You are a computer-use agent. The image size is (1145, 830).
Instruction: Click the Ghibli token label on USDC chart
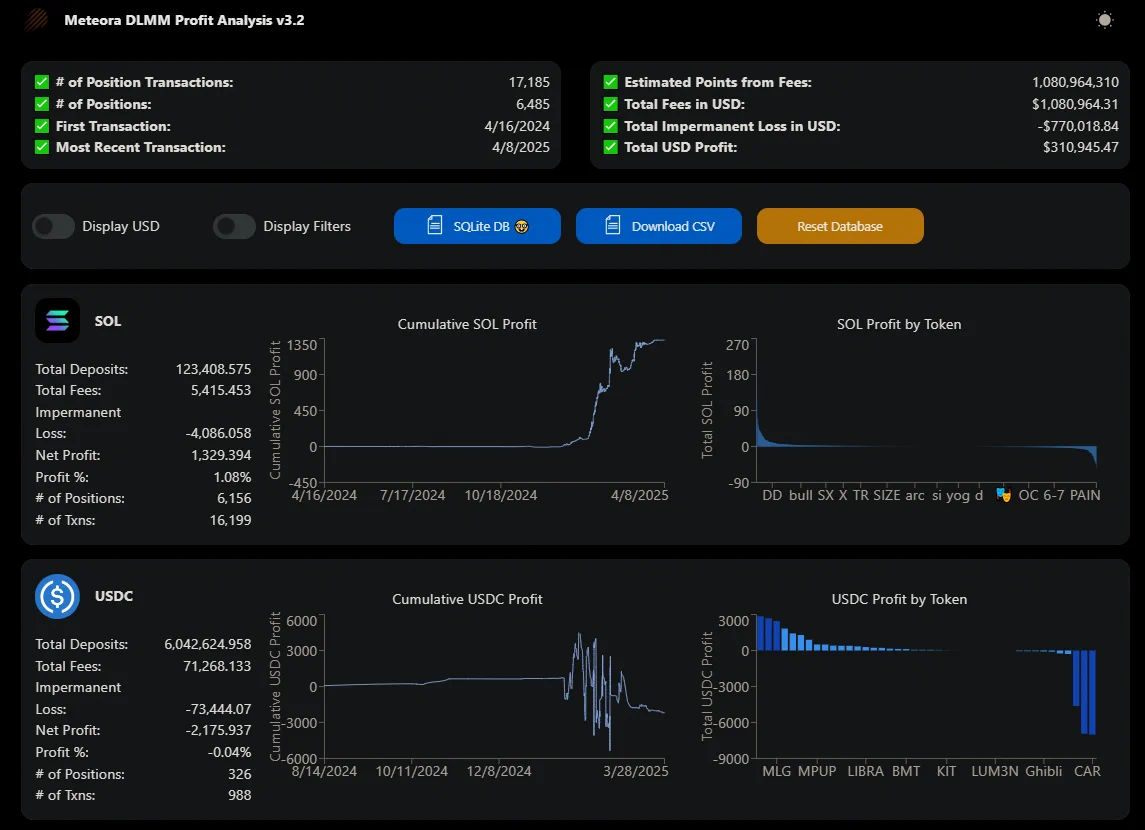[1043, 771]
